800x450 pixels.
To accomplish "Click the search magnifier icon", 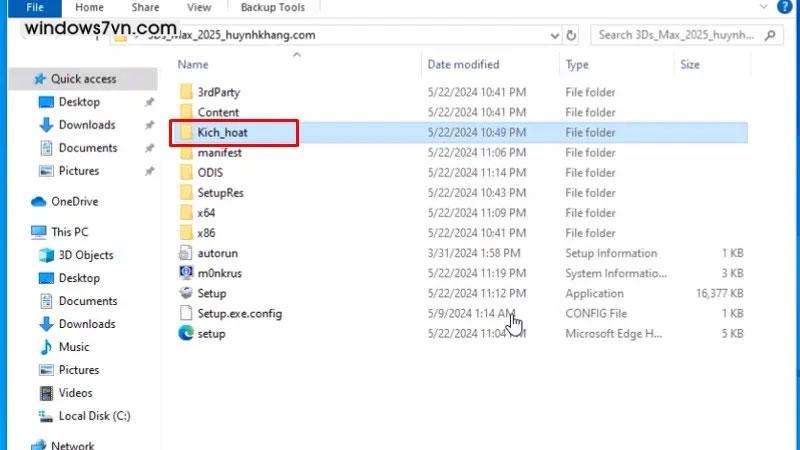I will click(x=771, y=35).
